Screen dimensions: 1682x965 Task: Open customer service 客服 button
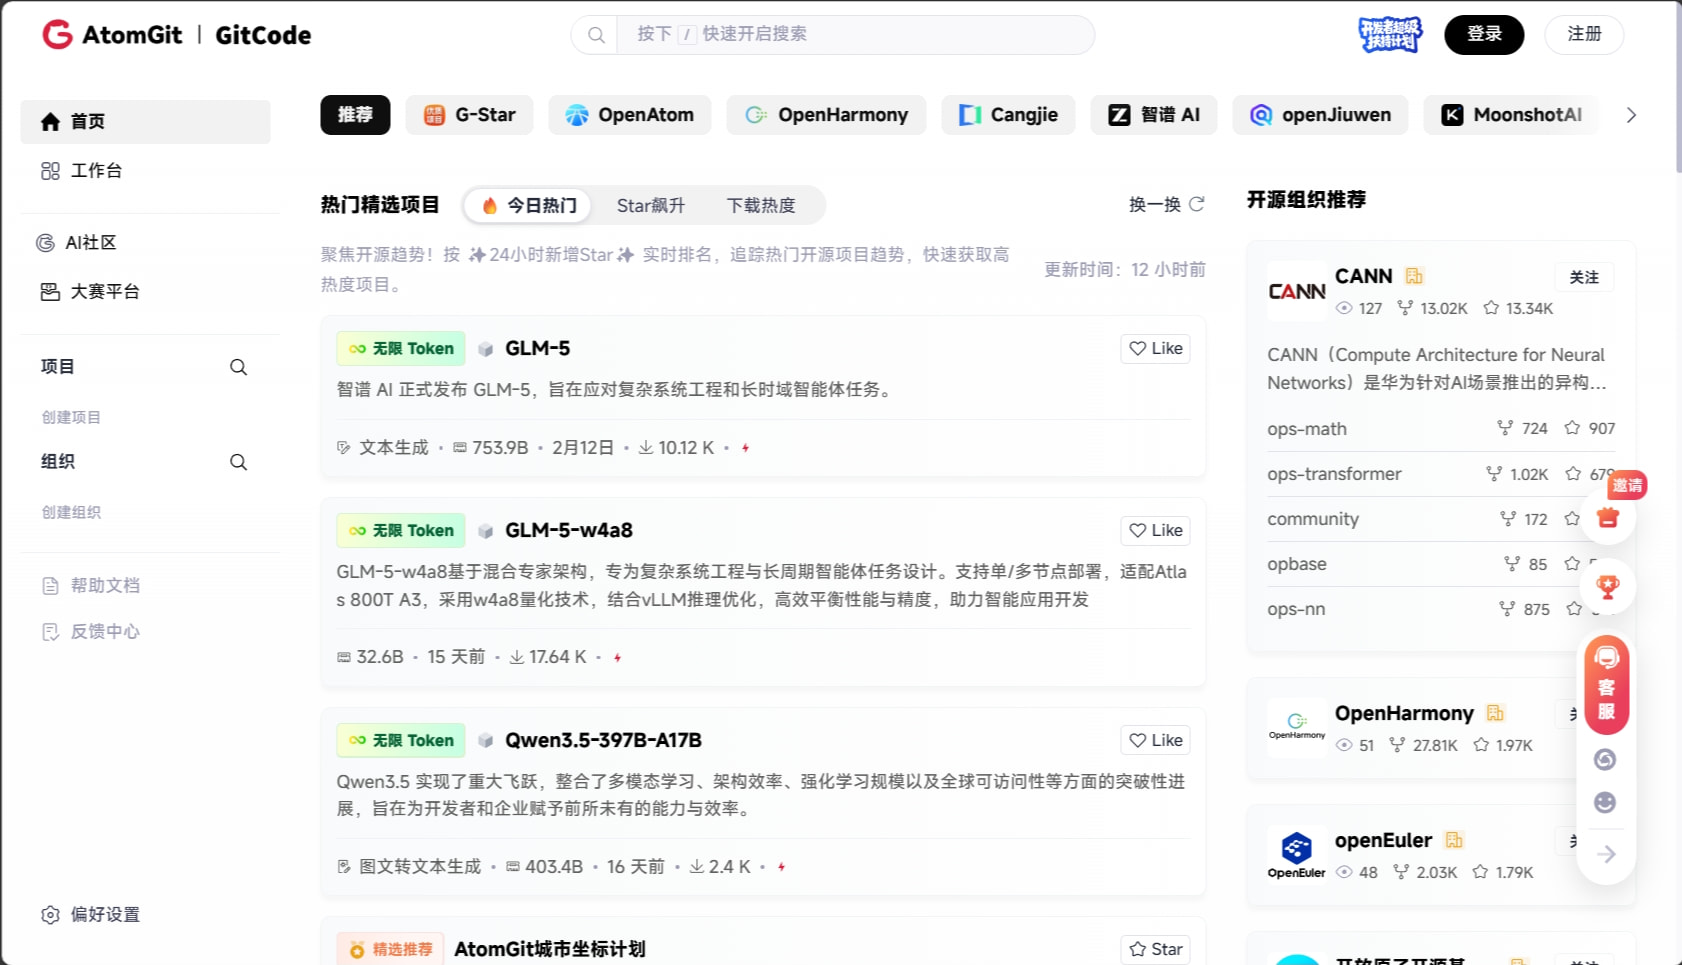pos(1606,685)
